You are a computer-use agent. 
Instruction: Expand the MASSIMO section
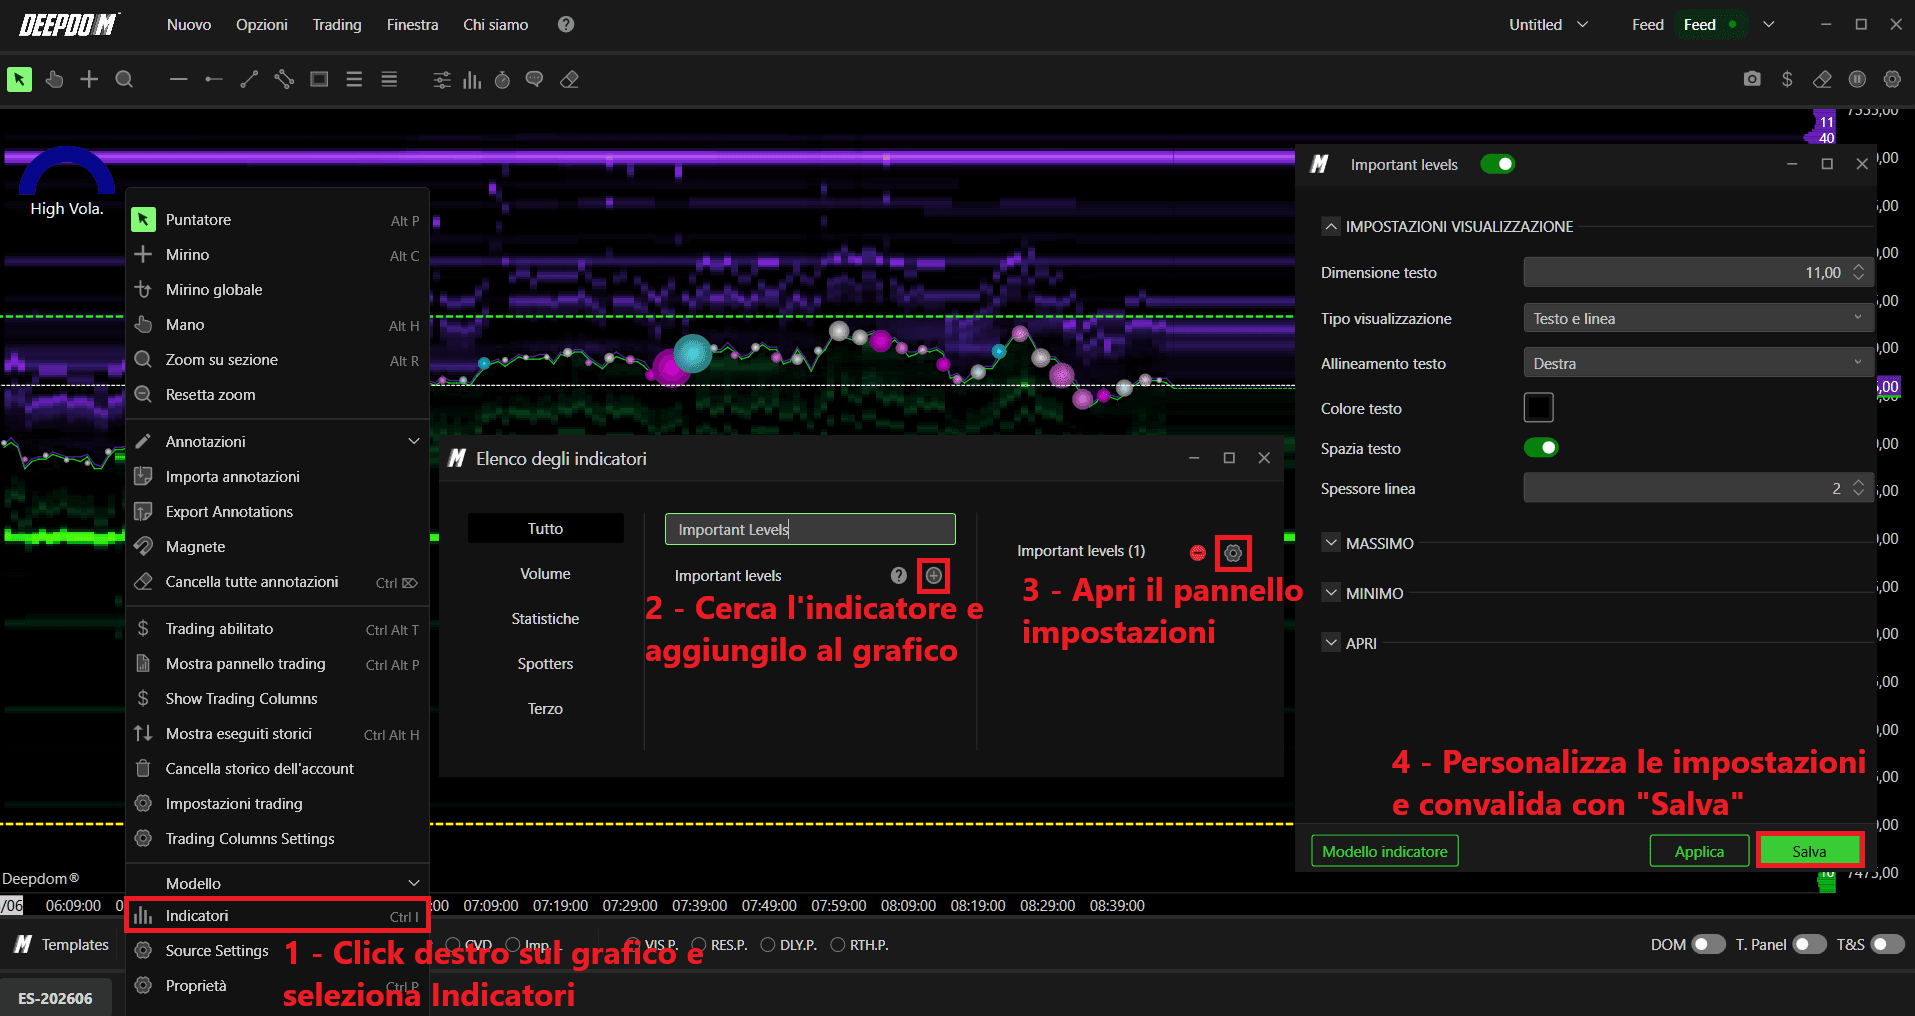coord(1331,543)
